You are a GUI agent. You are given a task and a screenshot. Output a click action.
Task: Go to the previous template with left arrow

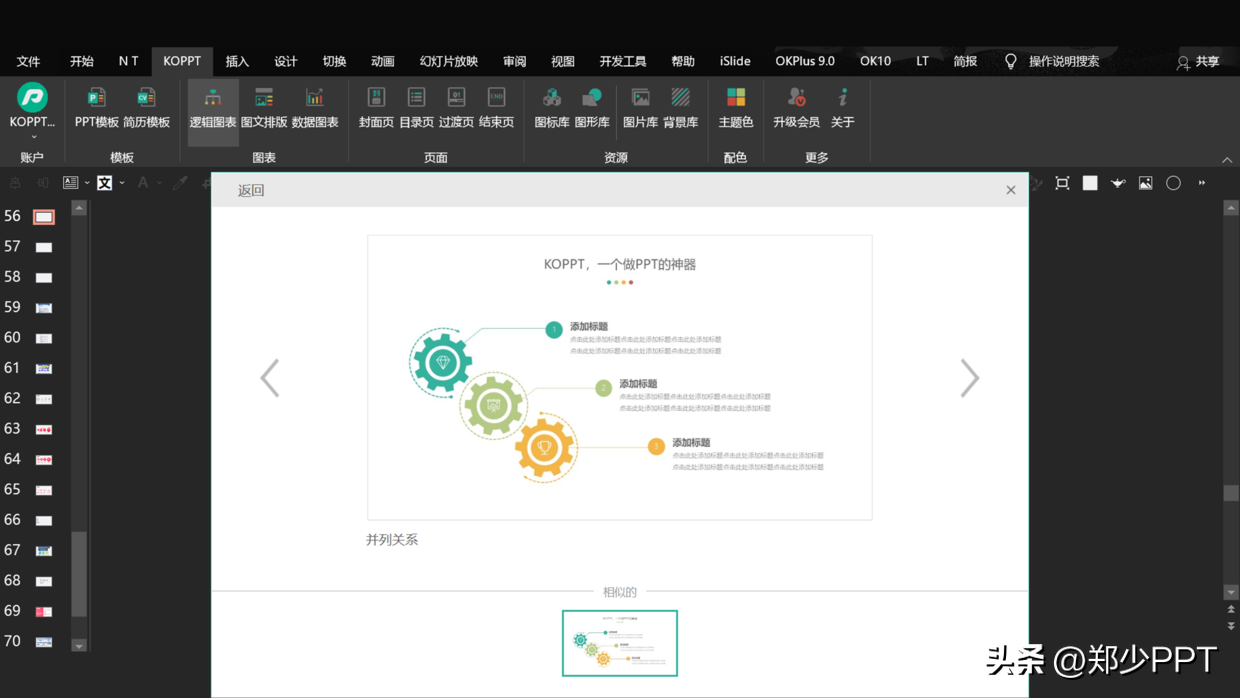pos(270,378)
